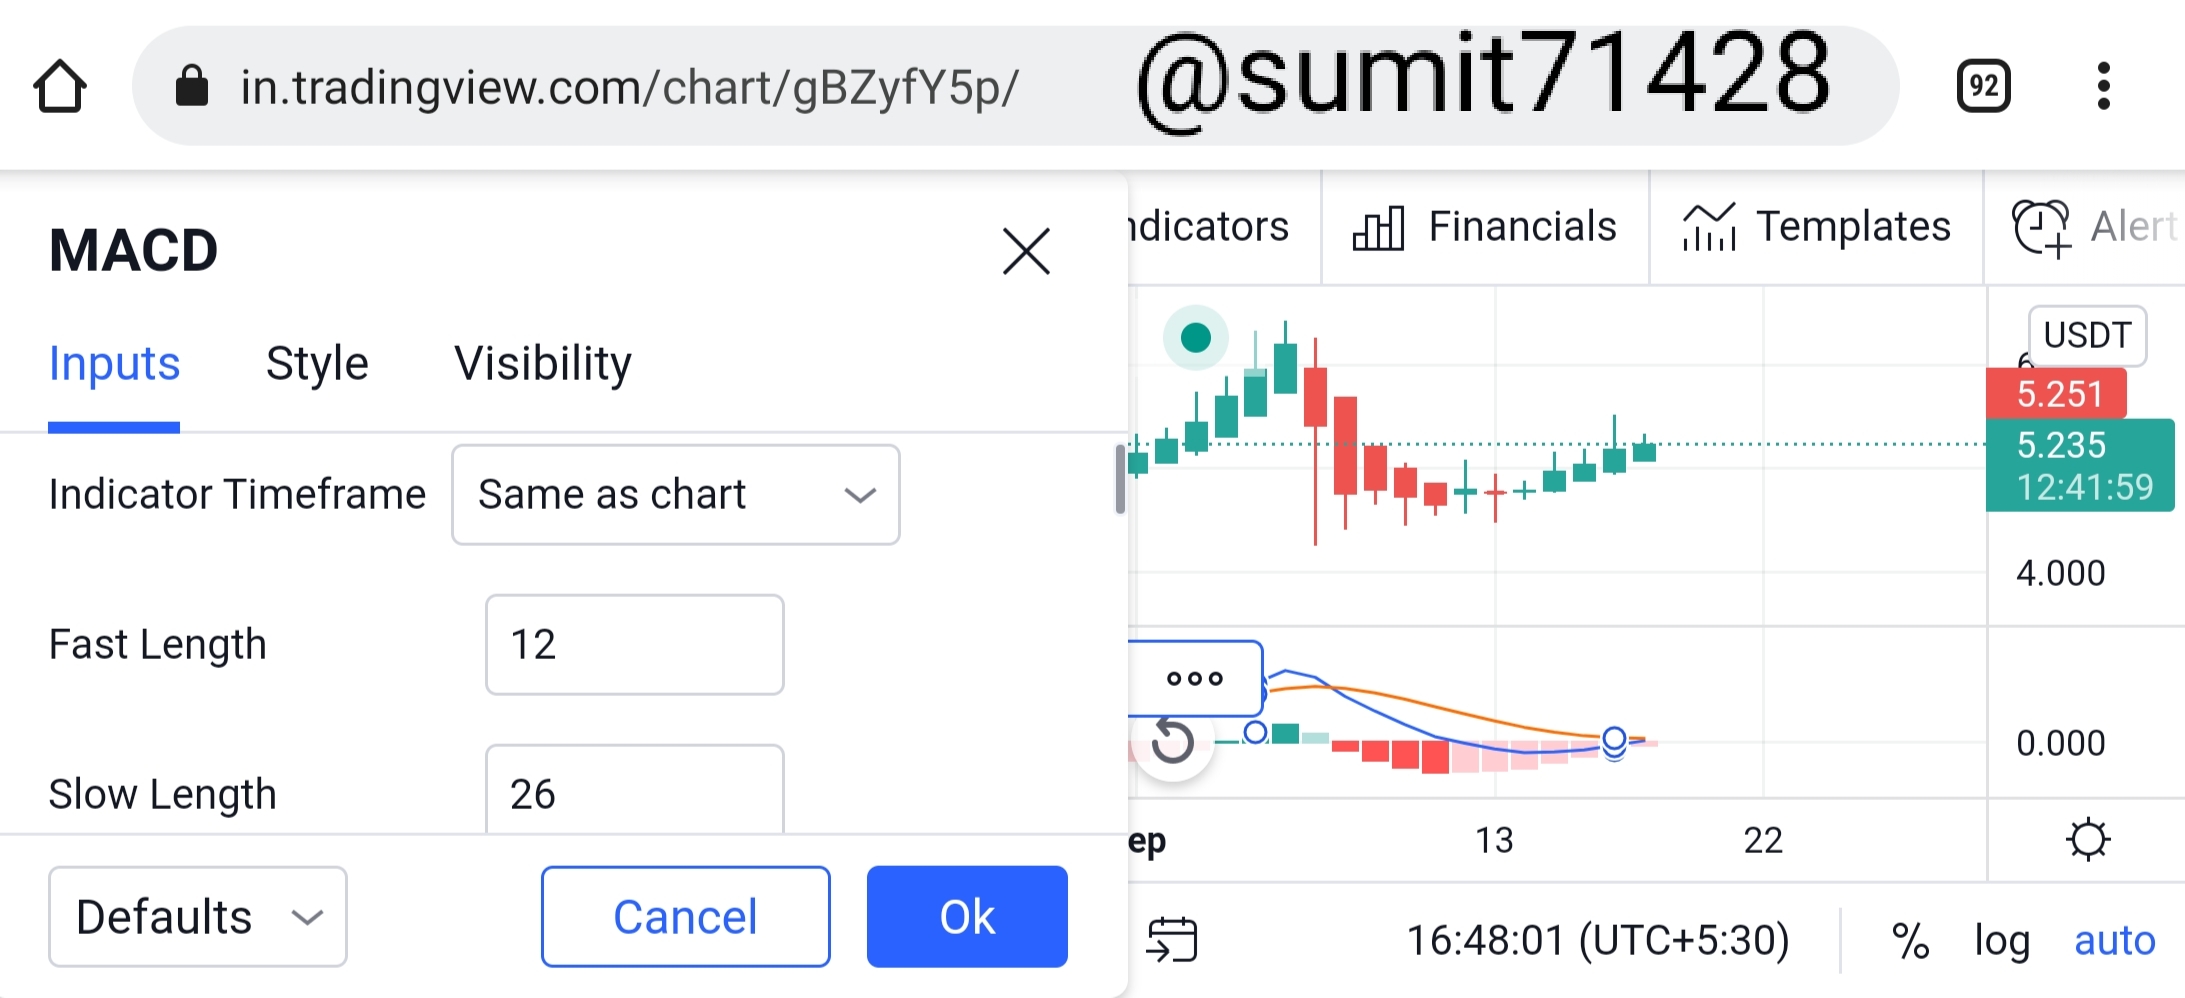2185x998 pixels.
Task: Click the chart settings gear icon
Action: point(2088,840)
